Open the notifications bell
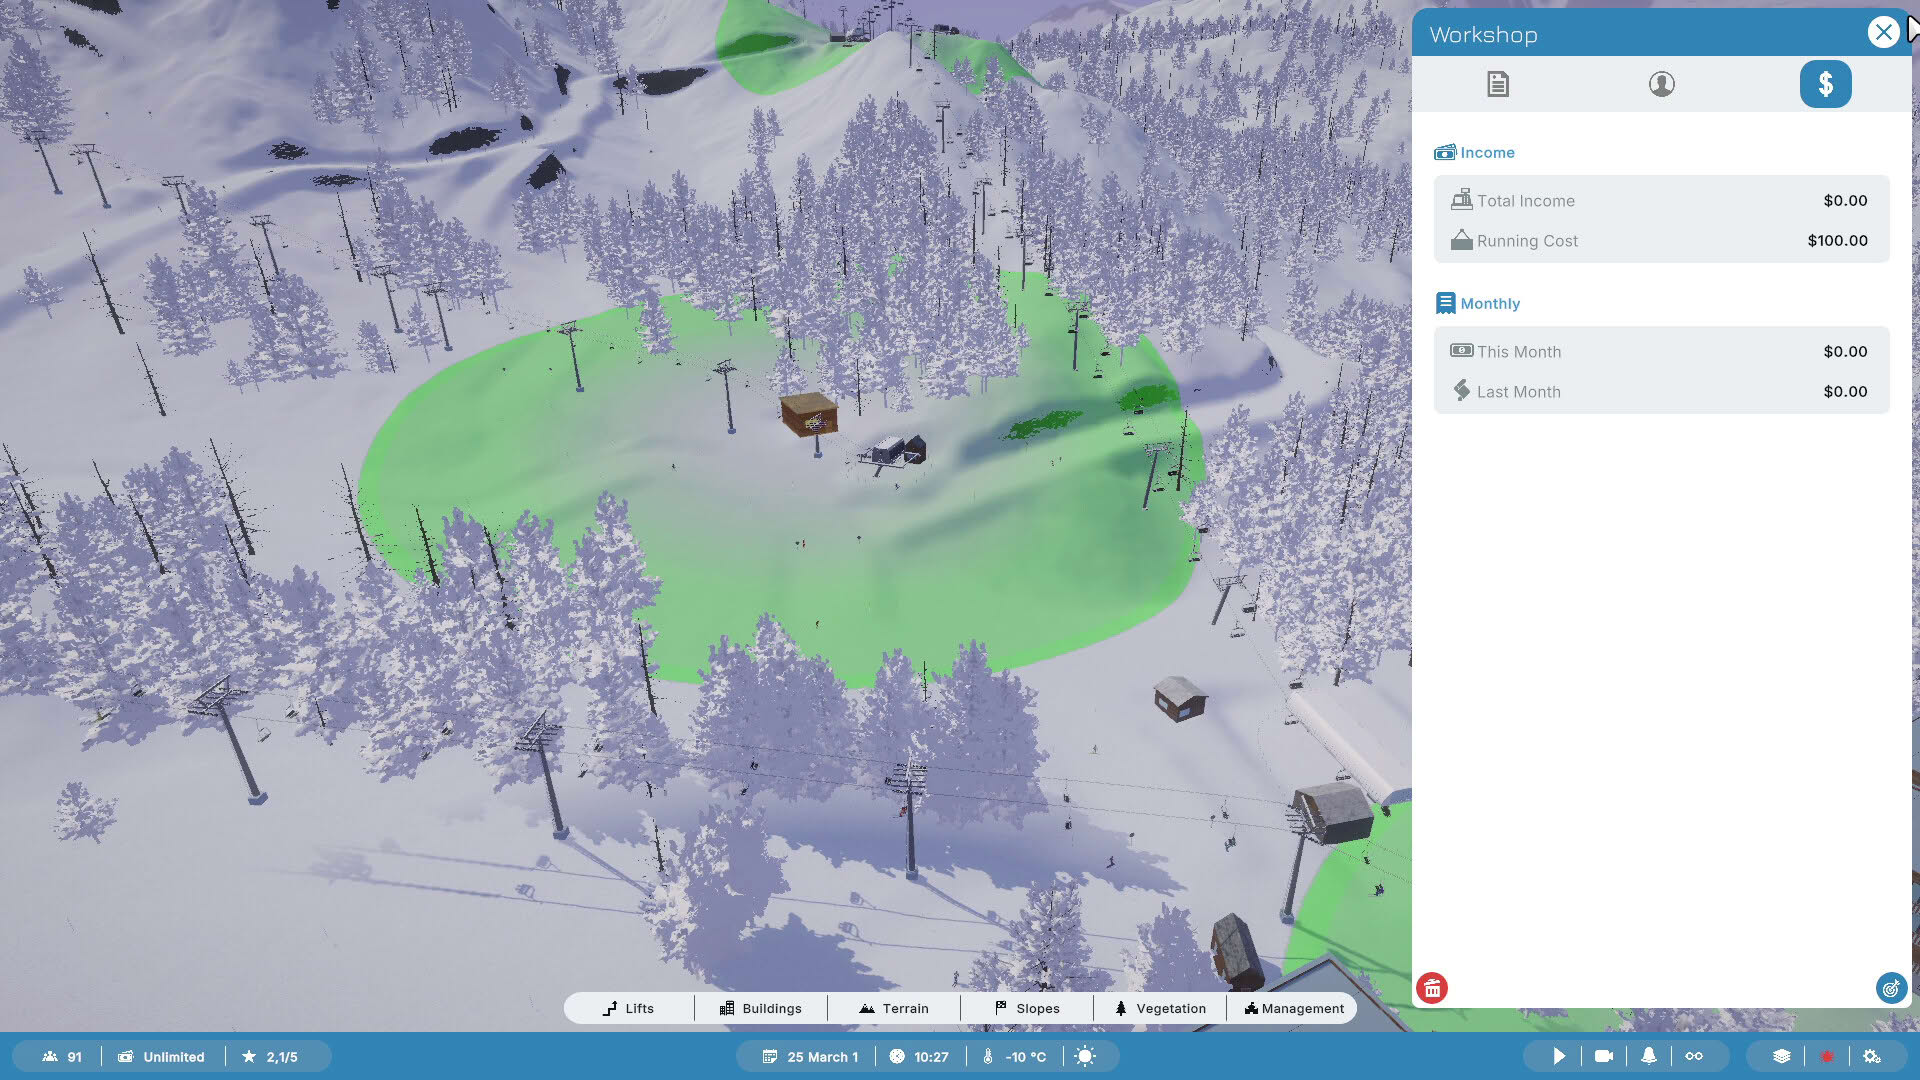This screenshot has width=1920, height=1080. (1648, 1056)
